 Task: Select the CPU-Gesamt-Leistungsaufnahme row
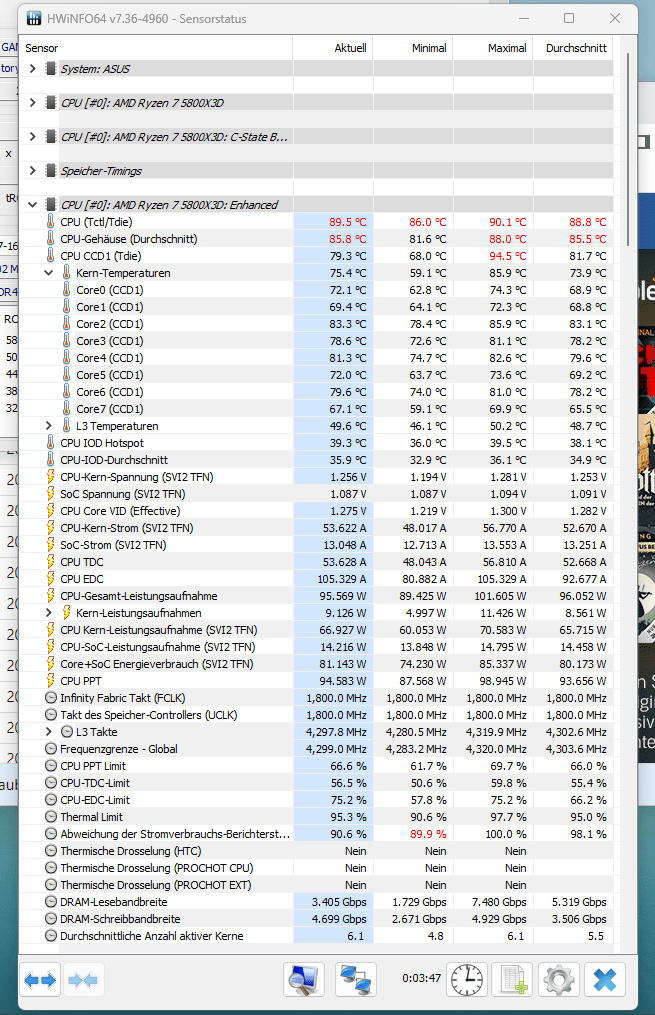[316, 596]
